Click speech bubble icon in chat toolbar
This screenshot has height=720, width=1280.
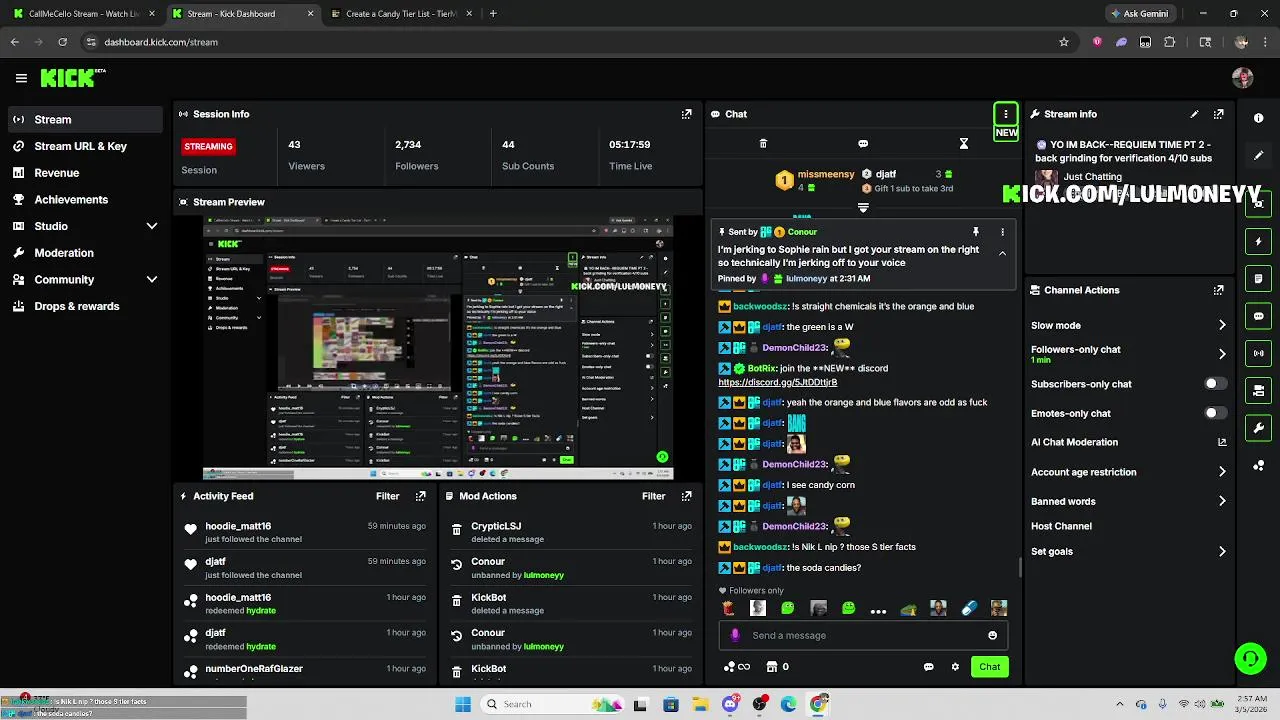(863, 144)
